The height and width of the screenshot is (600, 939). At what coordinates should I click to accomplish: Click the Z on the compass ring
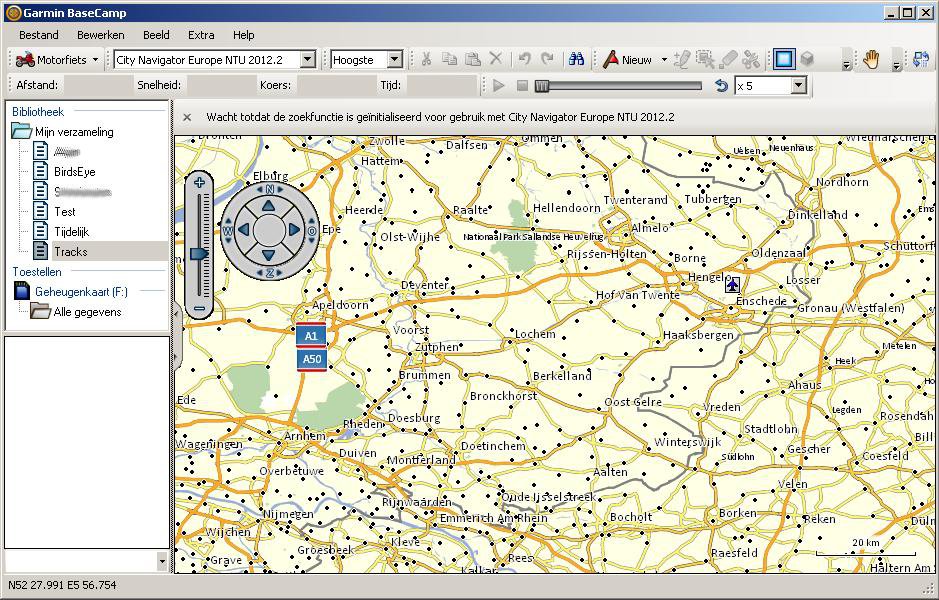click(x=269, y=273)
